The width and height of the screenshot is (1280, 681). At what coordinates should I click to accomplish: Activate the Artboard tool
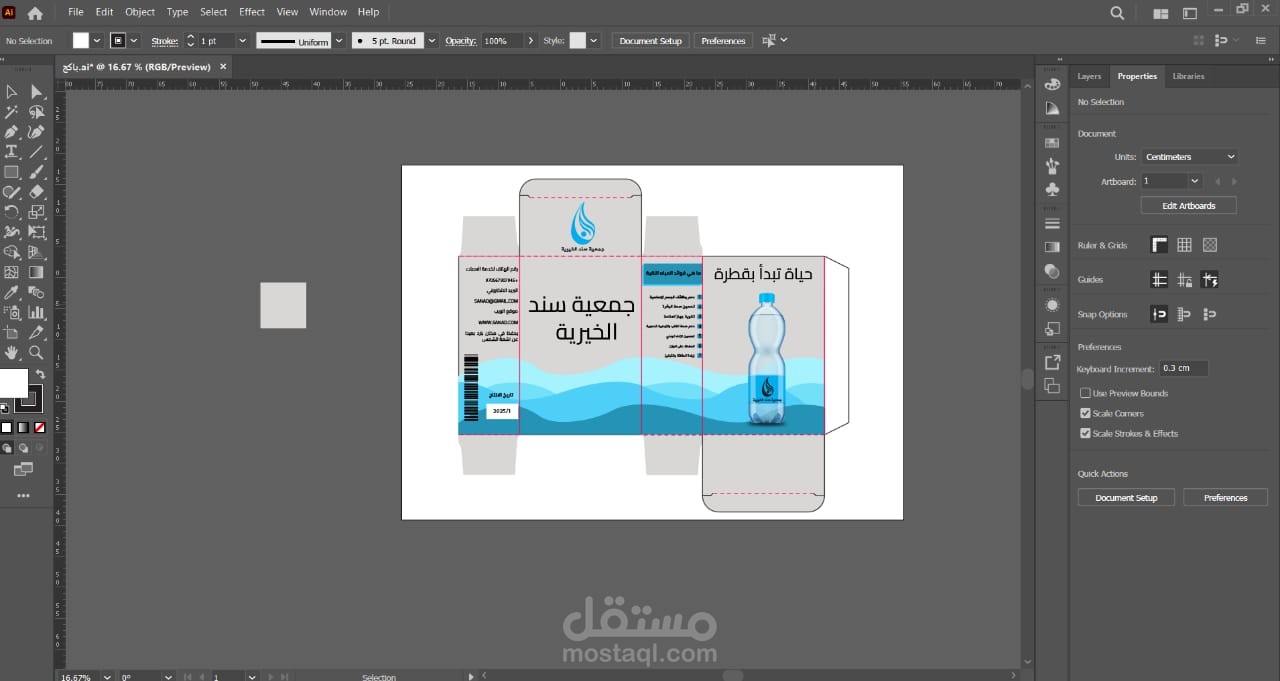12,332
